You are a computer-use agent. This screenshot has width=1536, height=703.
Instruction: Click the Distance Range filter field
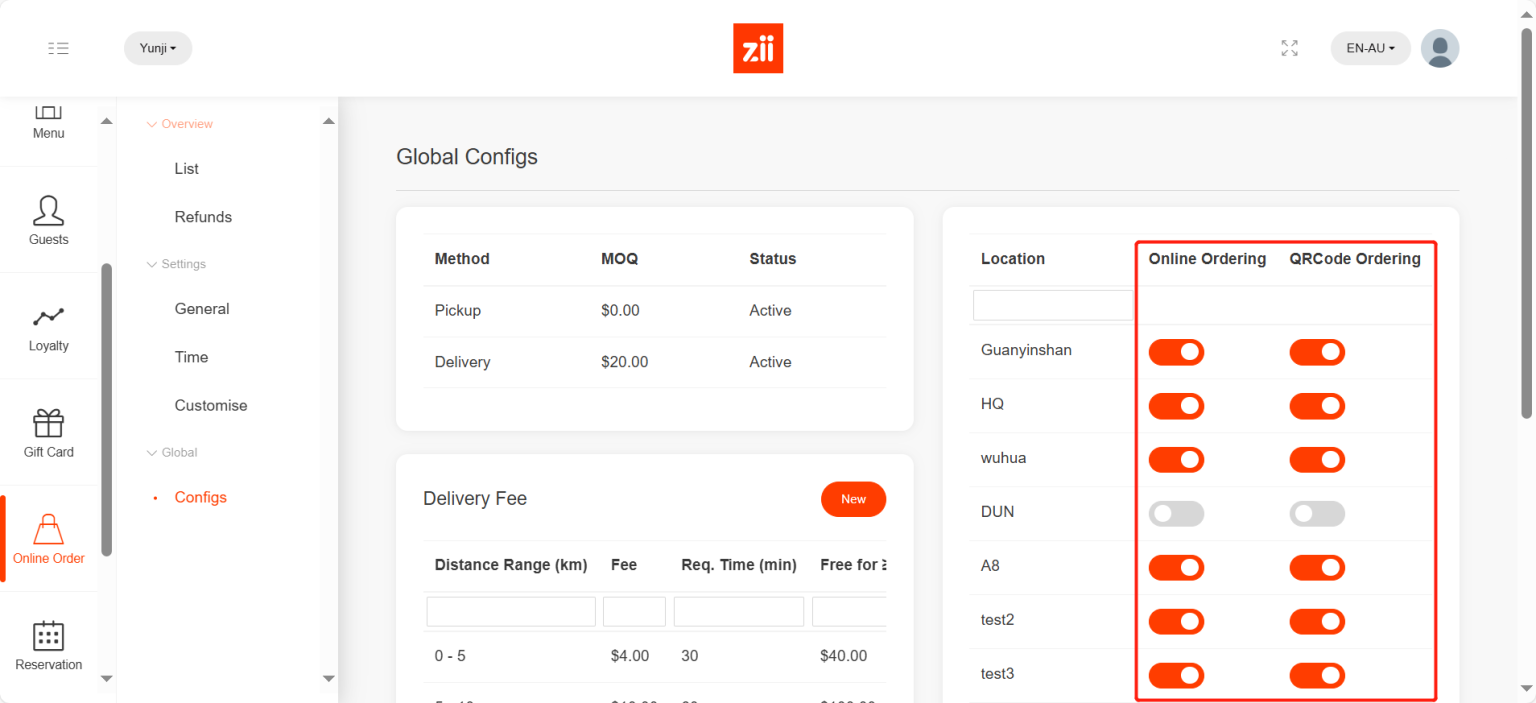(x=511, y=612)
